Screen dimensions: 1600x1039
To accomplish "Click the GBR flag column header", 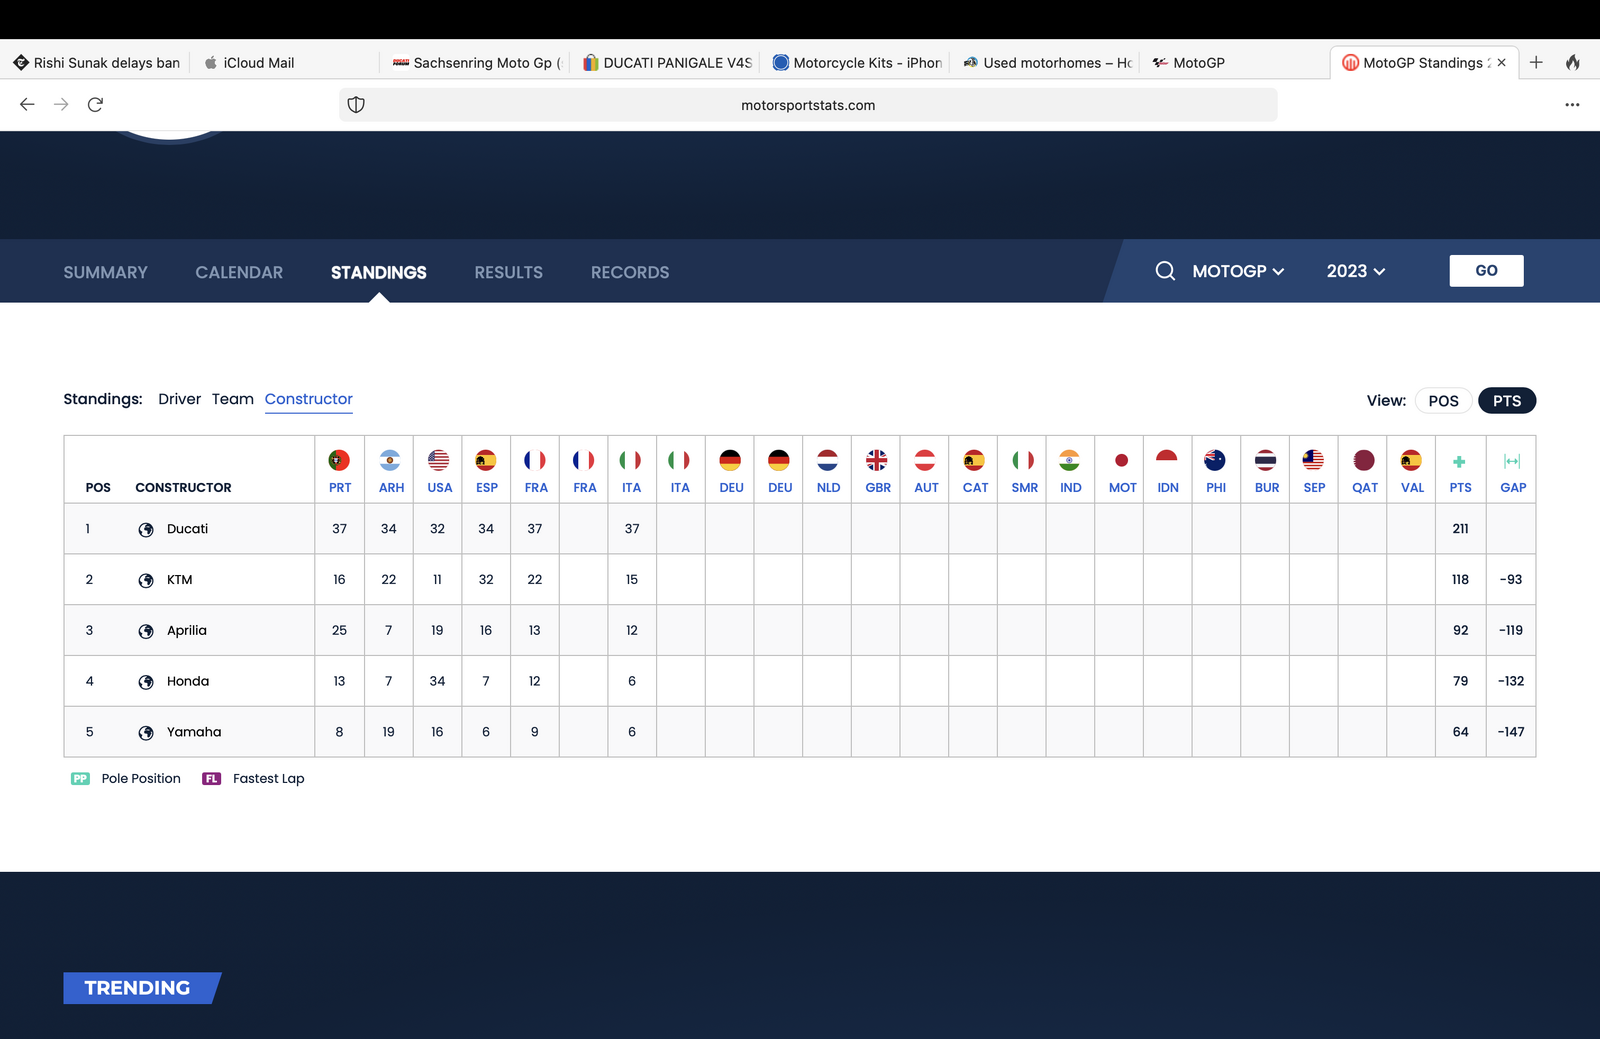I will (x=877, y=461).
